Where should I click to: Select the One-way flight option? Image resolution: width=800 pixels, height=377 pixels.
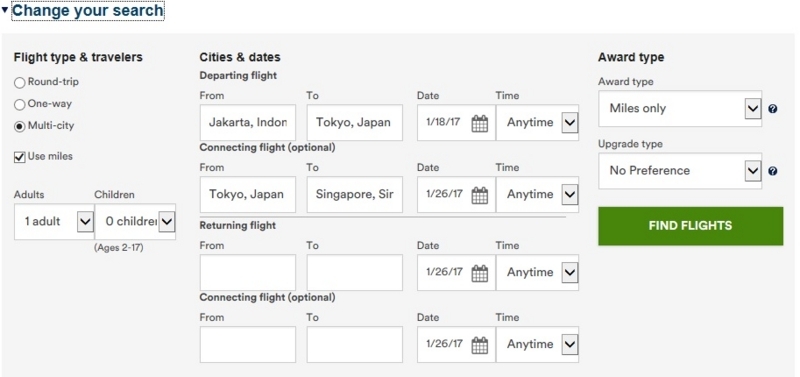coord(19,105)
